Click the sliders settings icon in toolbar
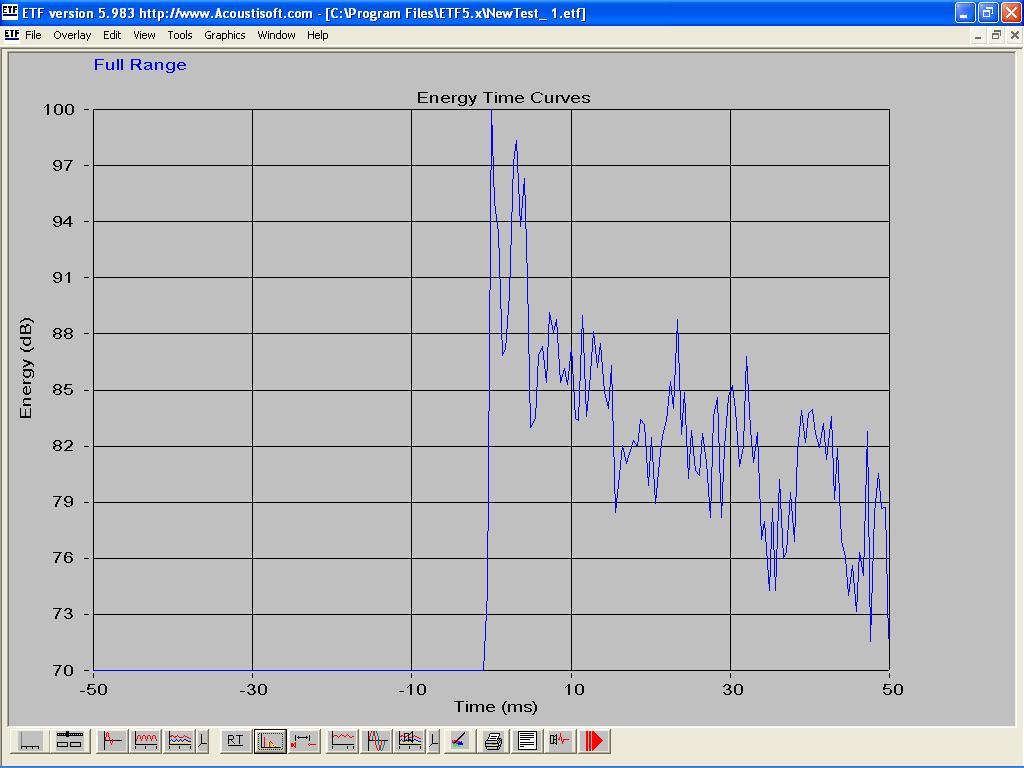The height and width of the screenshot is (768, 1024). click(x=69, y=741)
